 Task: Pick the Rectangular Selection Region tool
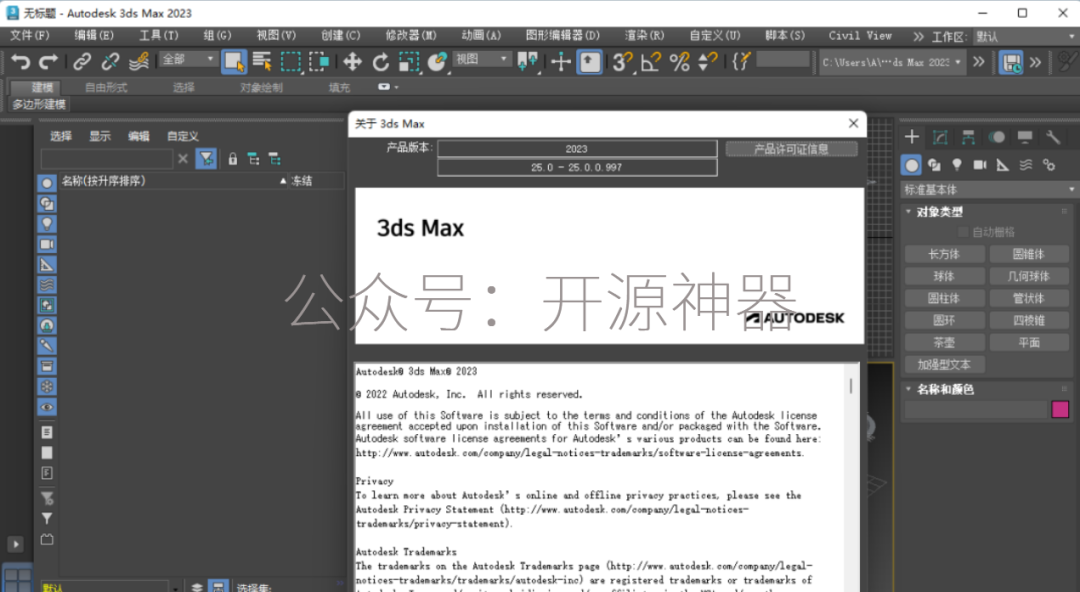(x=291, y=62)
